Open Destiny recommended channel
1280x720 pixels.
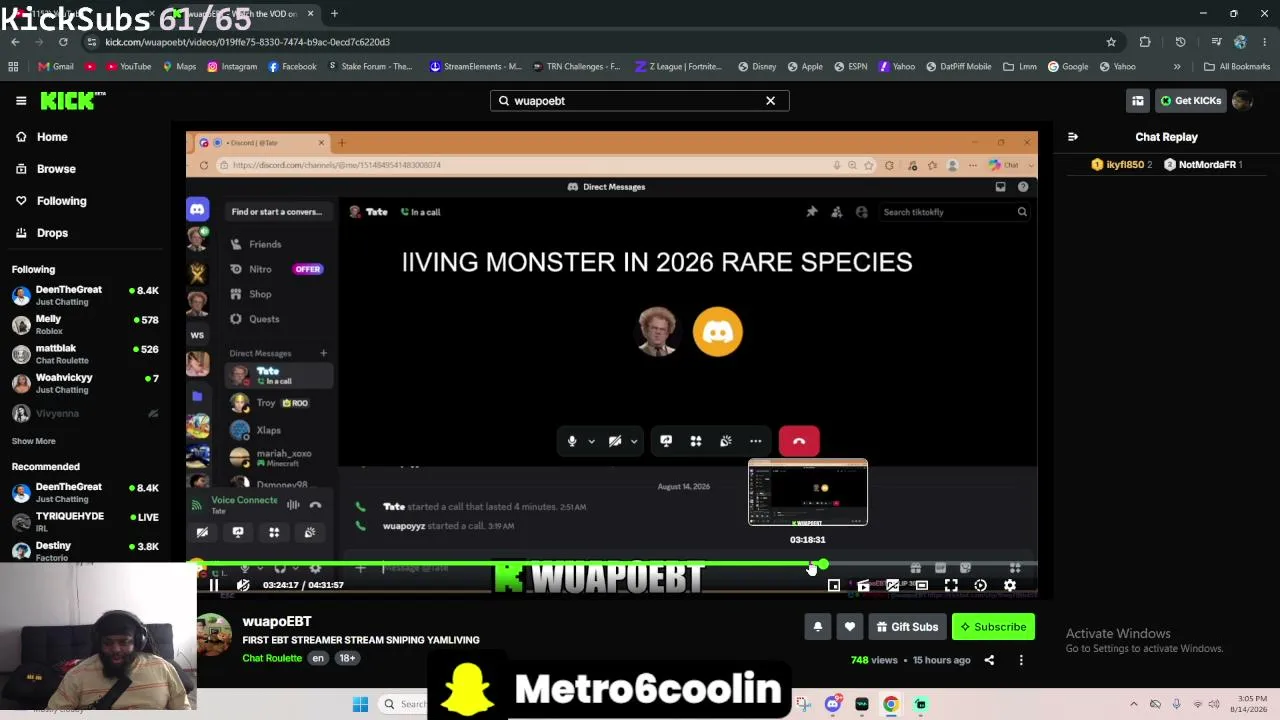click(x=86, y=550)
